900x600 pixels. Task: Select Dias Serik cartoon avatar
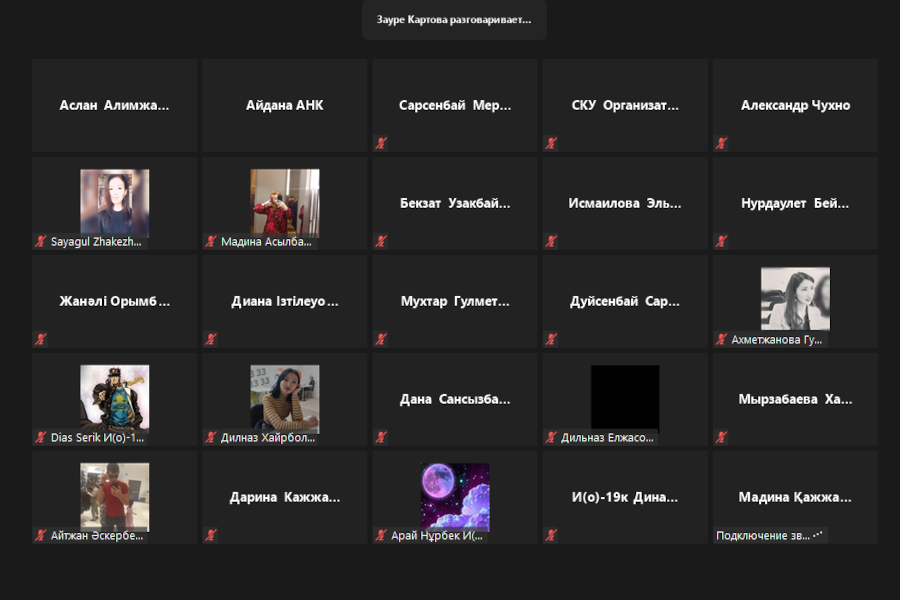click(x=115, y=398)
